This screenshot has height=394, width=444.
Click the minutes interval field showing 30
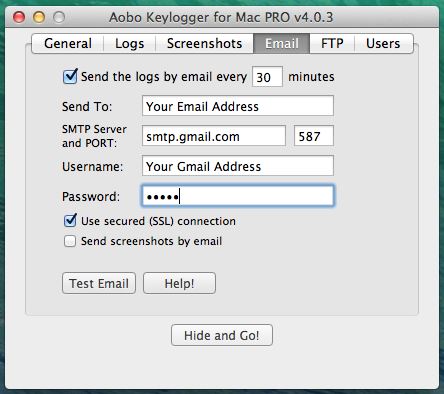tap(267, 77)
